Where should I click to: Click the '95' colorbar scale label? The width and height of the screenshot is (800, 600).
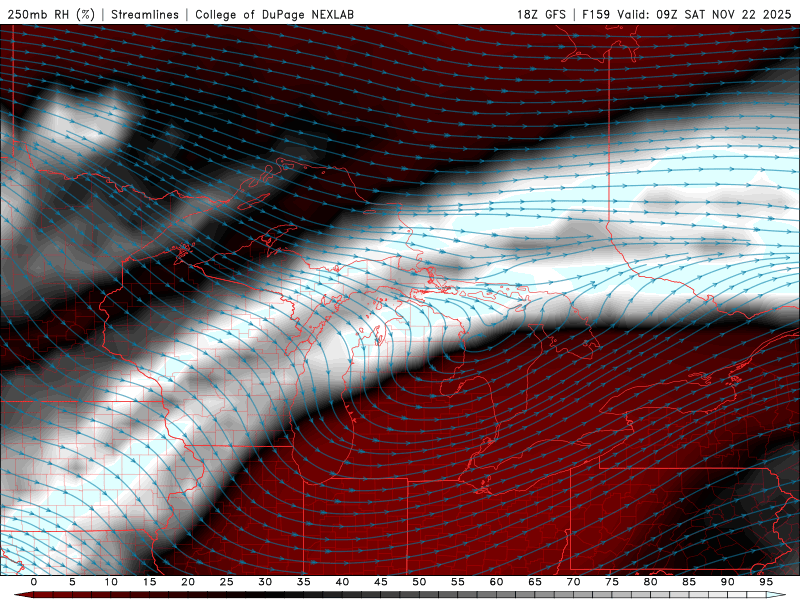pos(766,582)
